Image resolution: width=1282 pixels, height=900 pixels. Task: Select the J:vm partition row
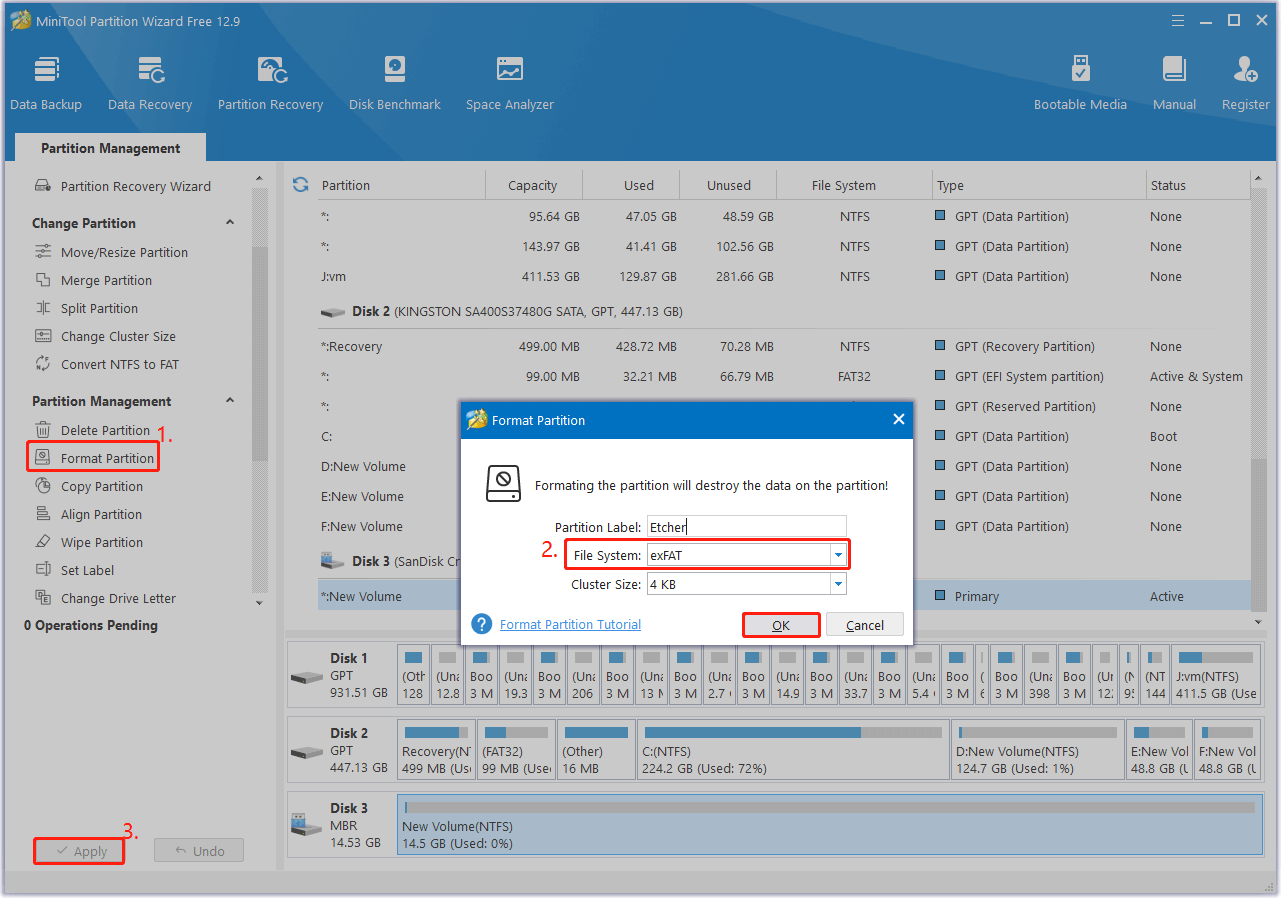(x=784, y=276)
